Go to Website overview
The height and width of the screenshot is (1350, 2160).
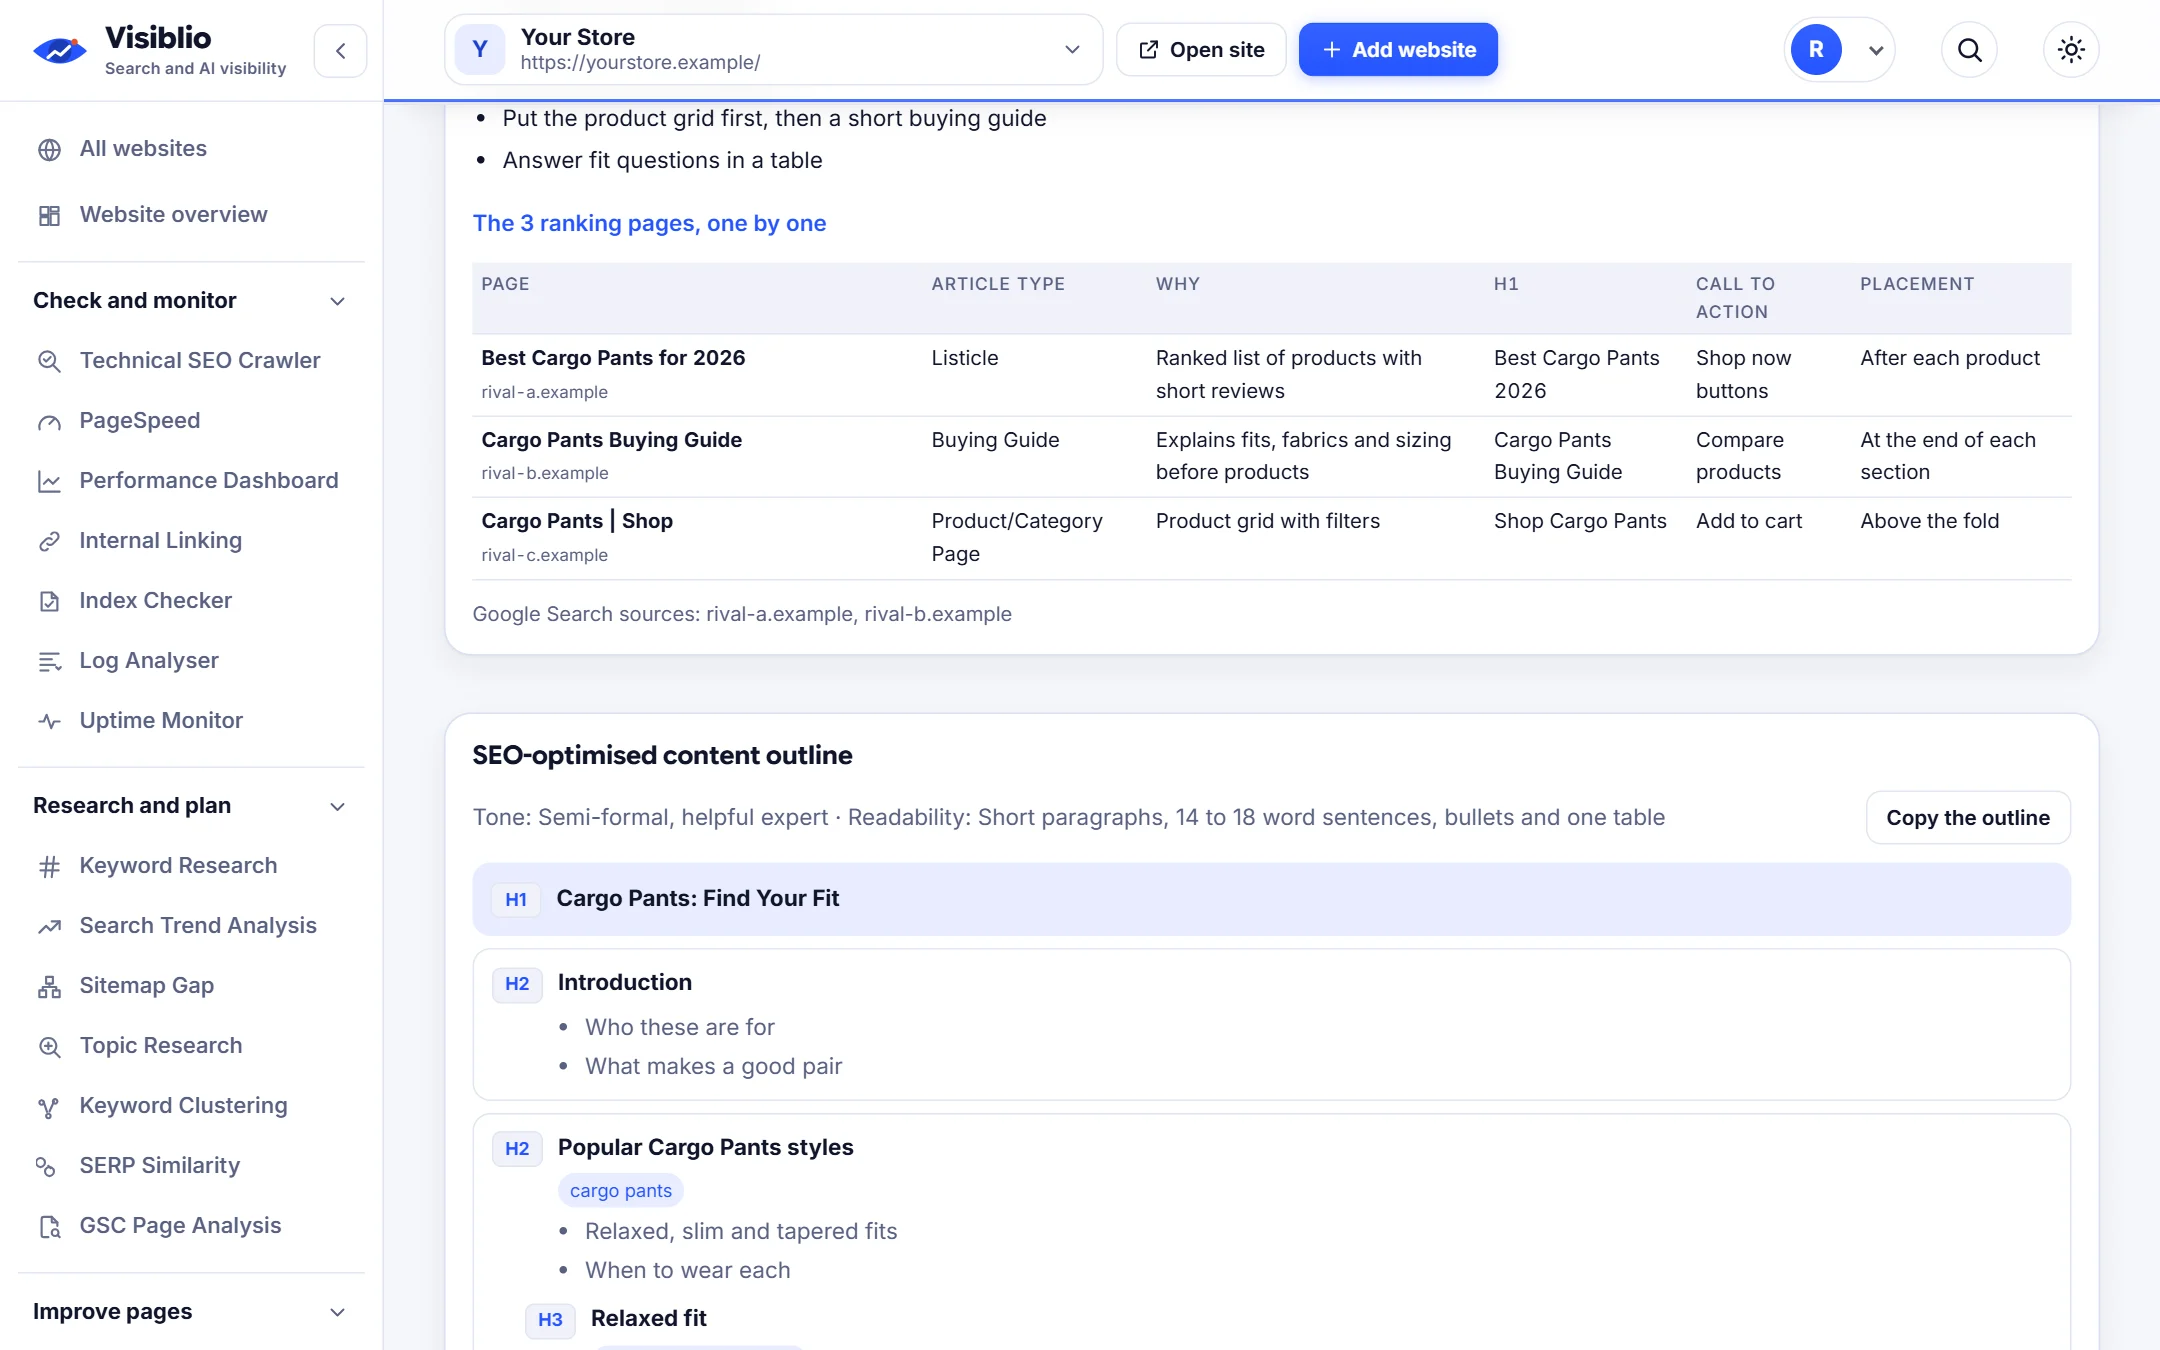click(x=173, y=215)
